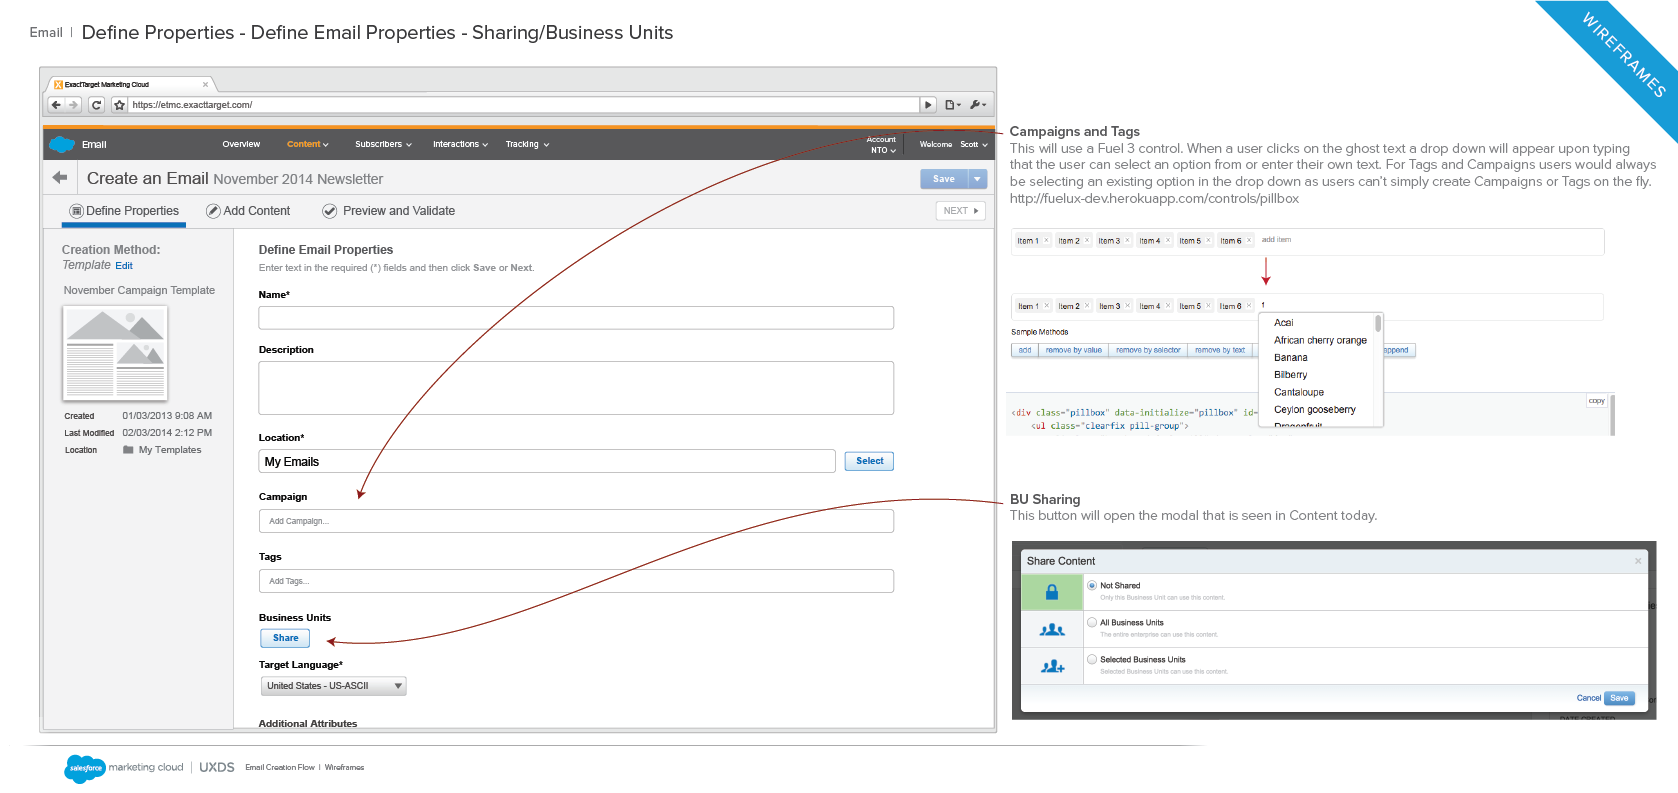Remove Item 6 pill in top pillbox
The image size is (1678, 793).
(x=1249, y=240)
